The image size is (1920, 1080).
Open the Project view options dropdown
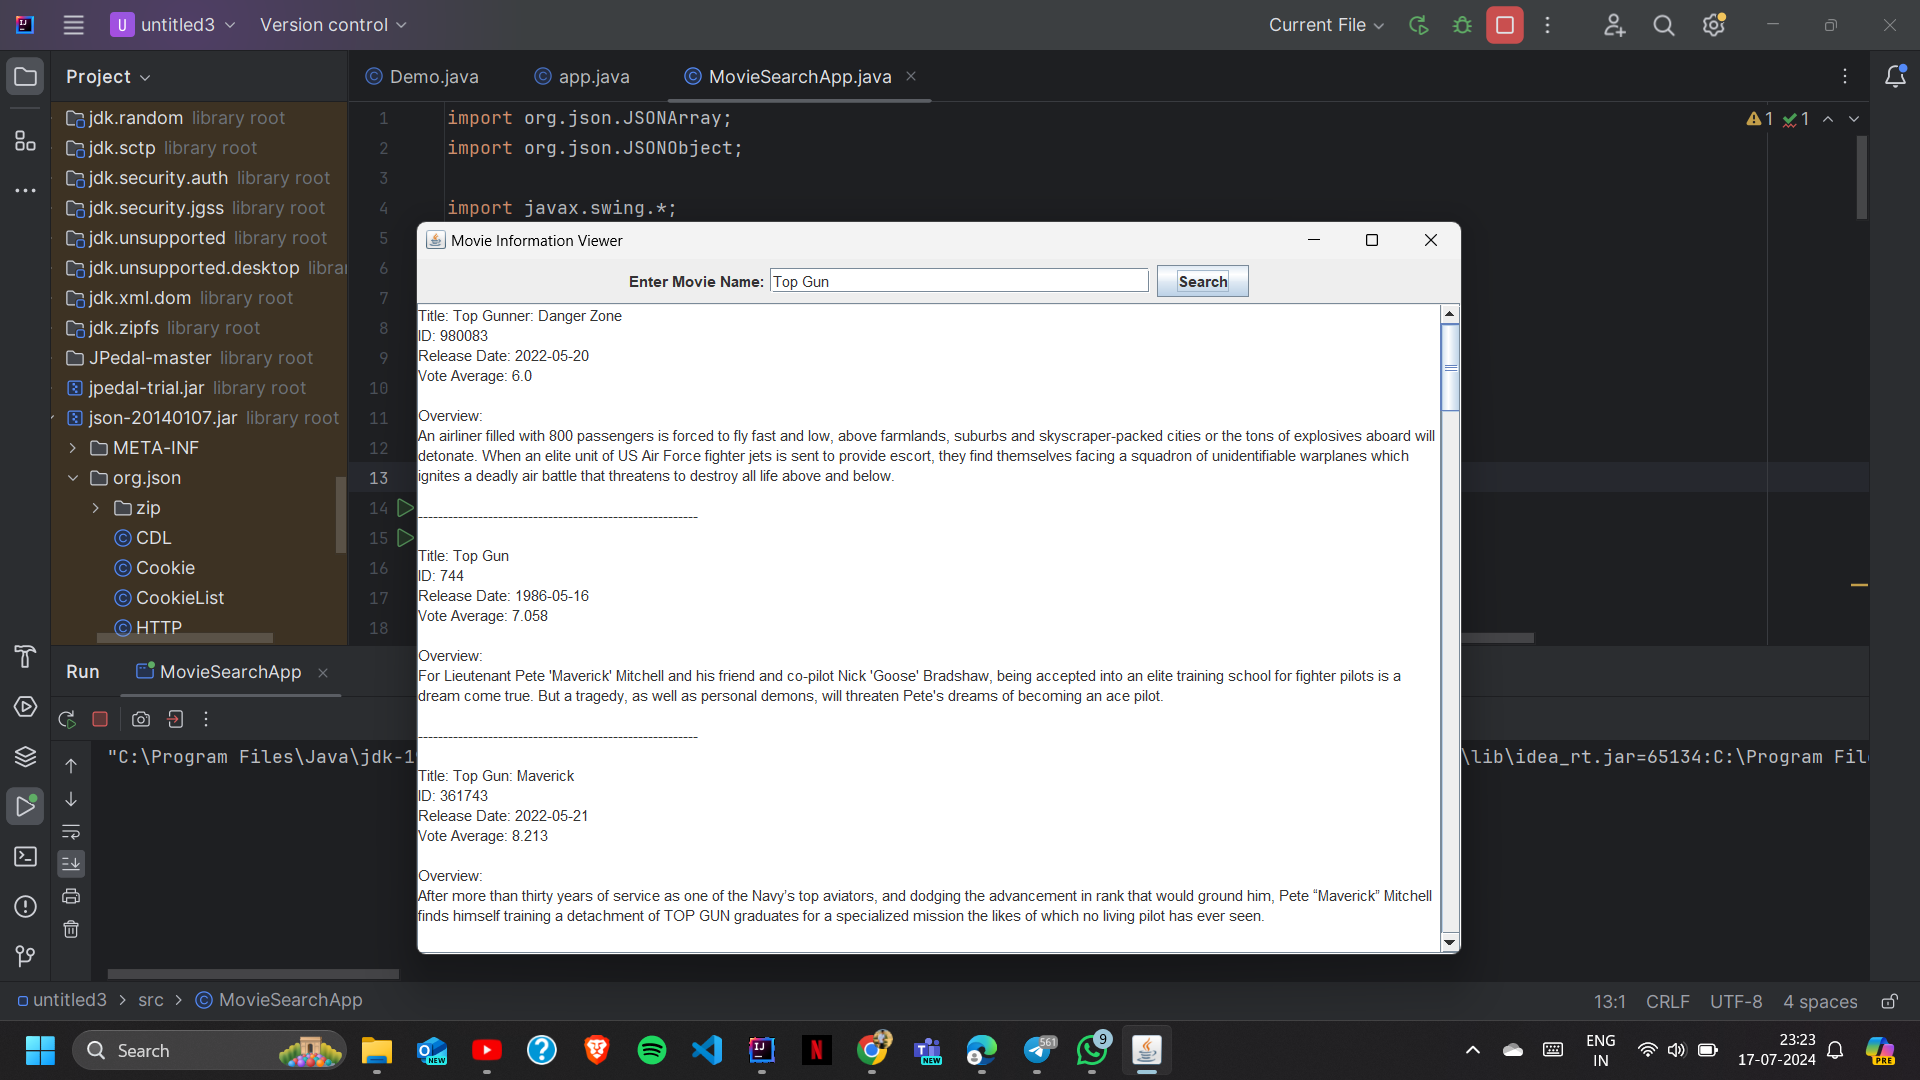(x=108, y=77)
